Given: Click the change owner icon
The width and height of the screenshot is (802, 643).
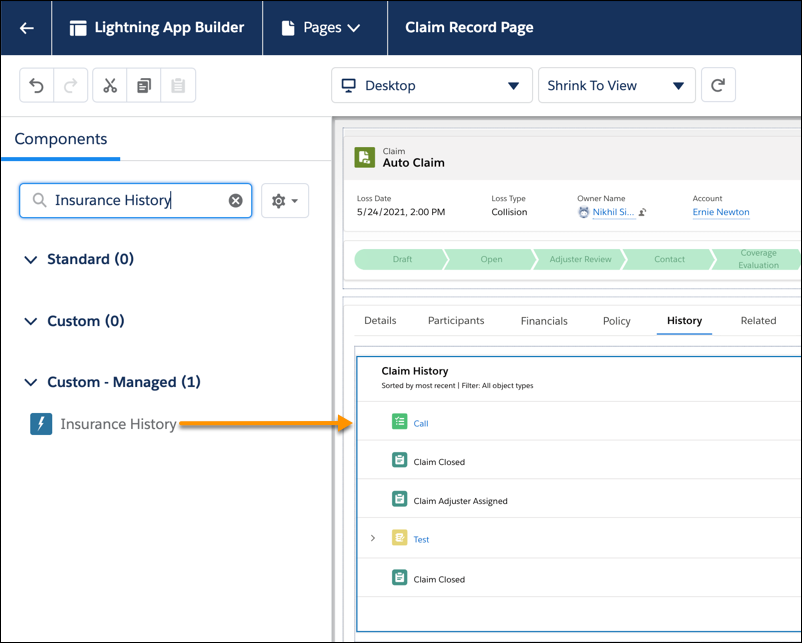Looking at the screenshot, I should click(642, 212).
